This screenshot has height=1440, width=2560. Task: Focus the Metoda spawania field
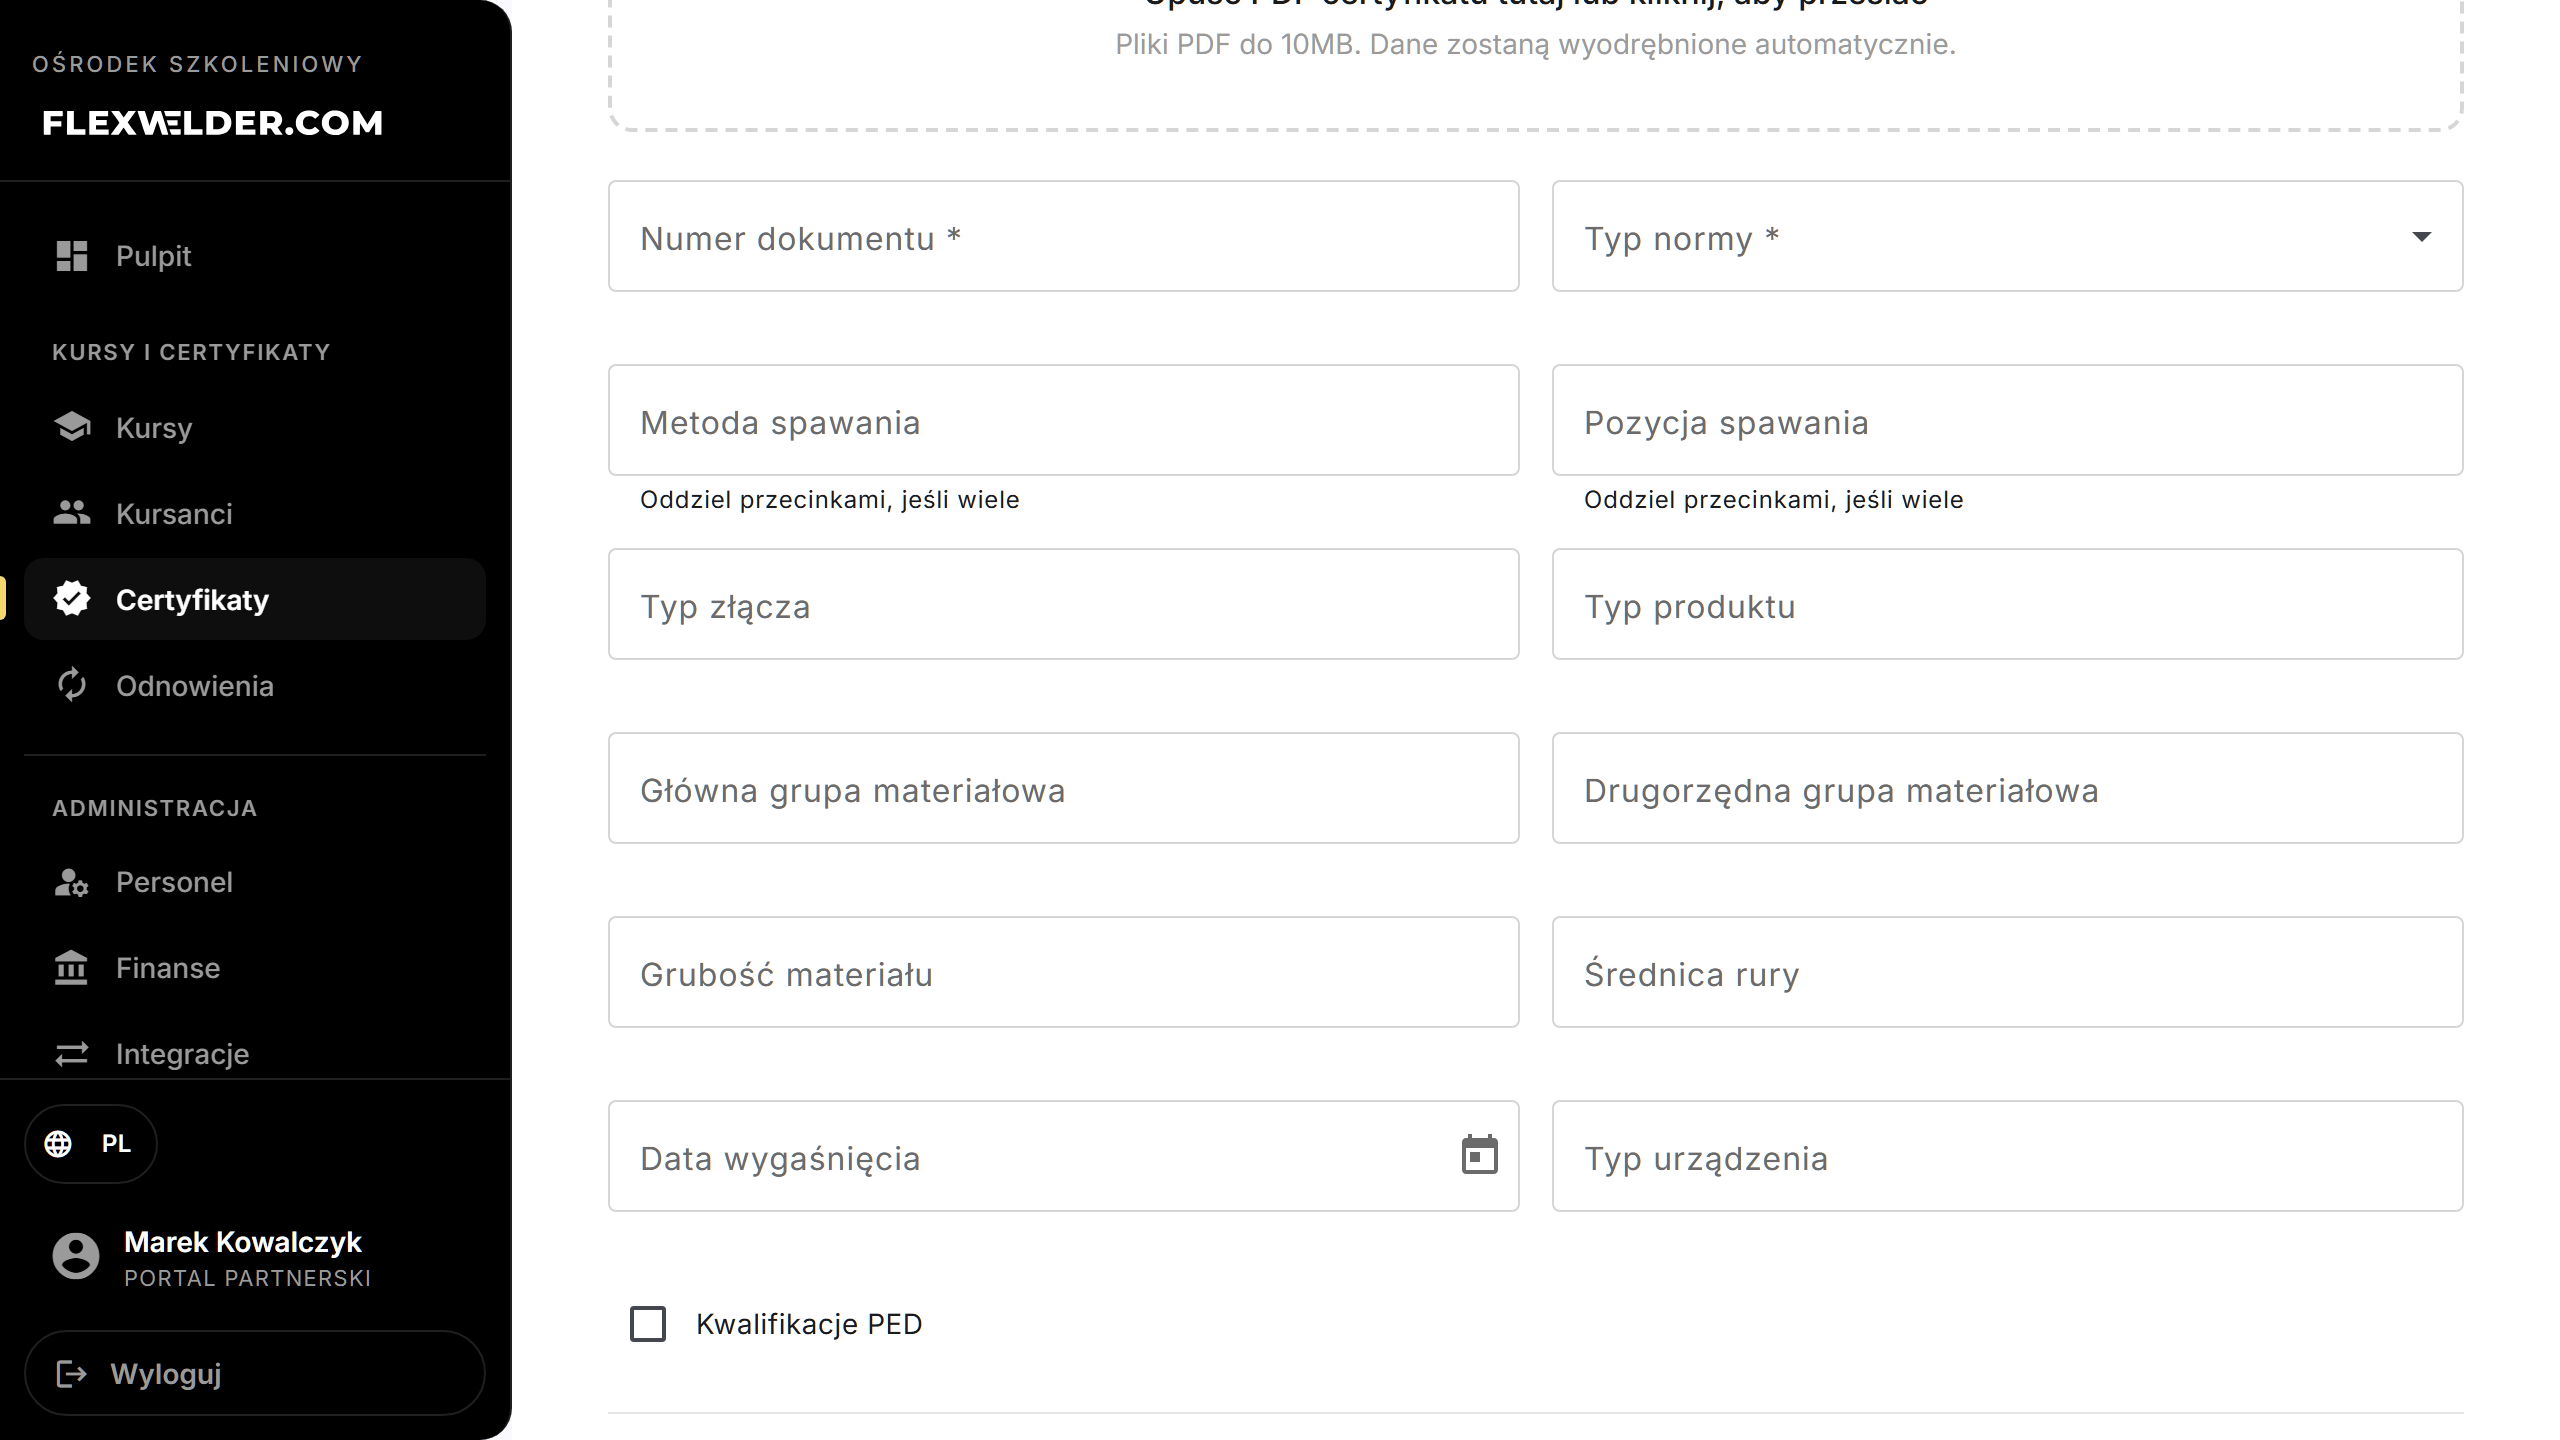tap(1064, 421)
